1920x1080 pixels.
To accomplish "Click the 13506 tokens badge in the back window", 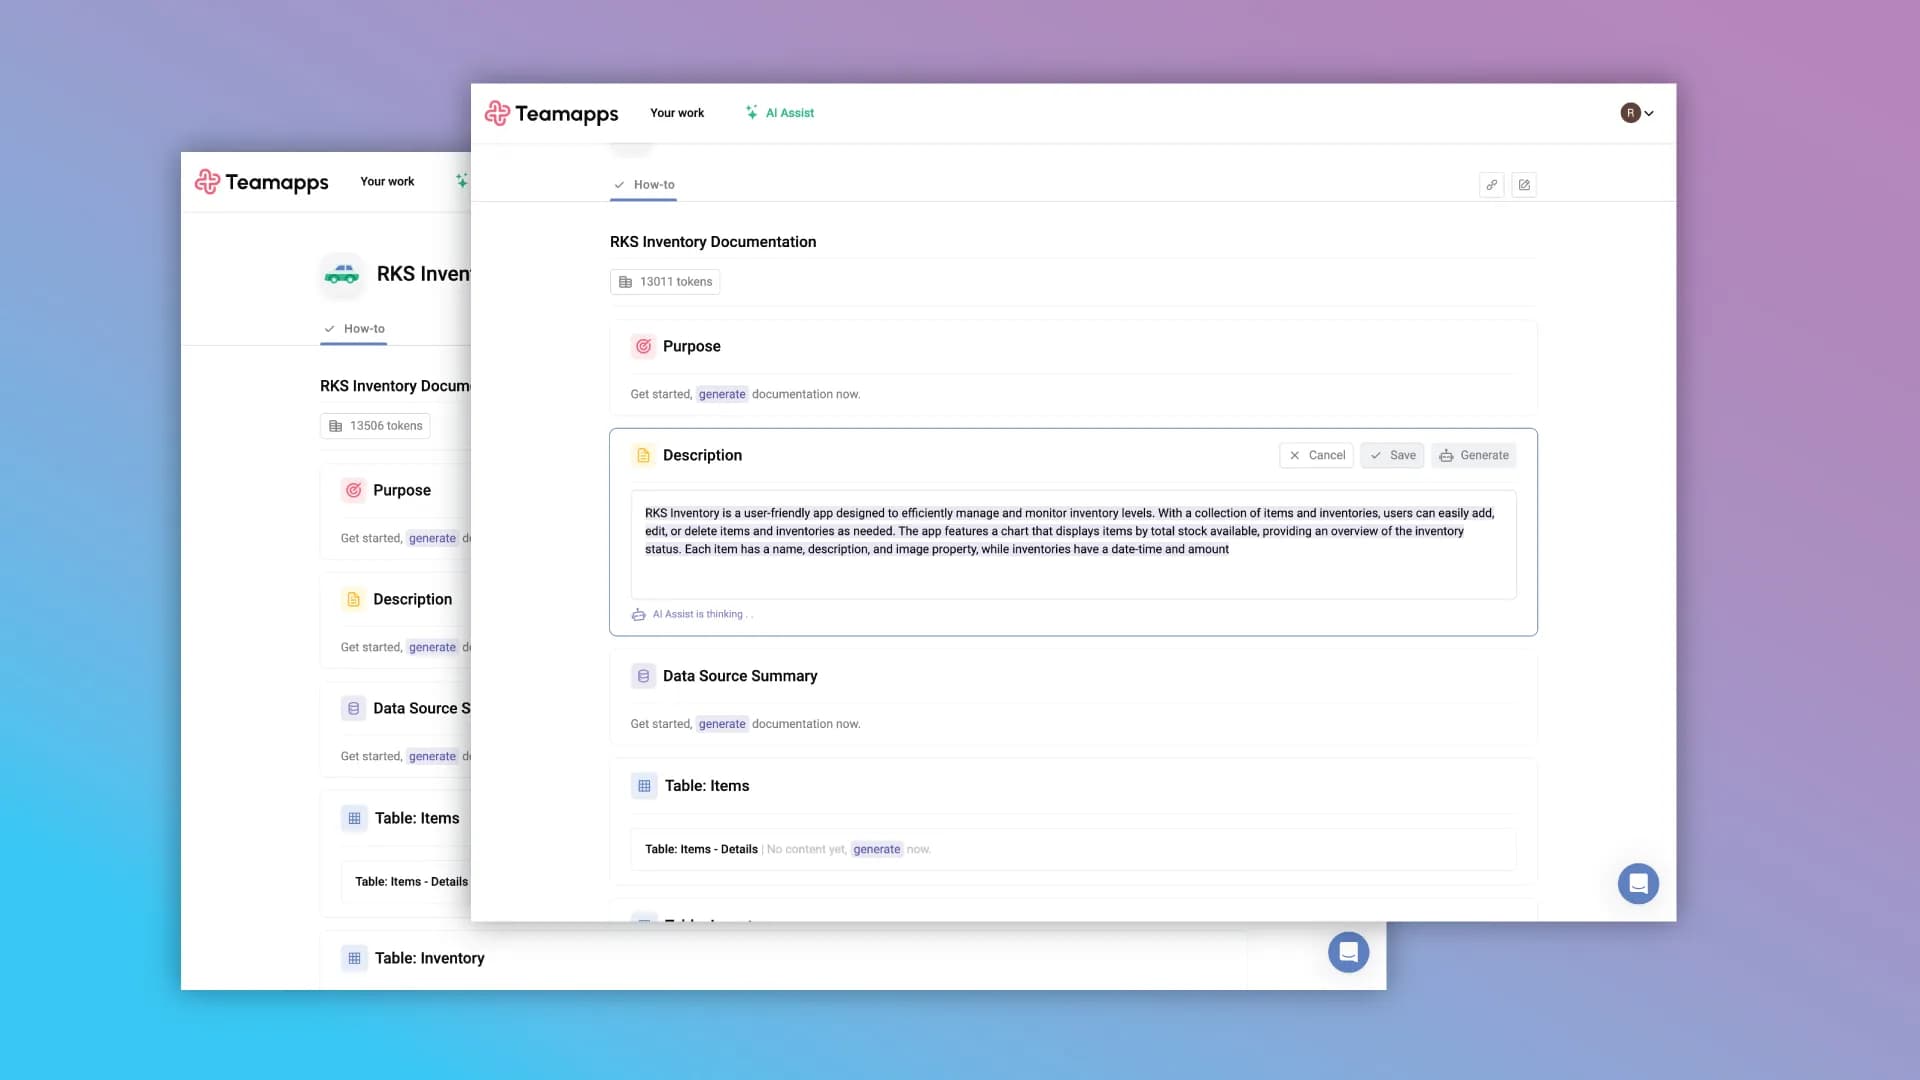I will (375, 426).
